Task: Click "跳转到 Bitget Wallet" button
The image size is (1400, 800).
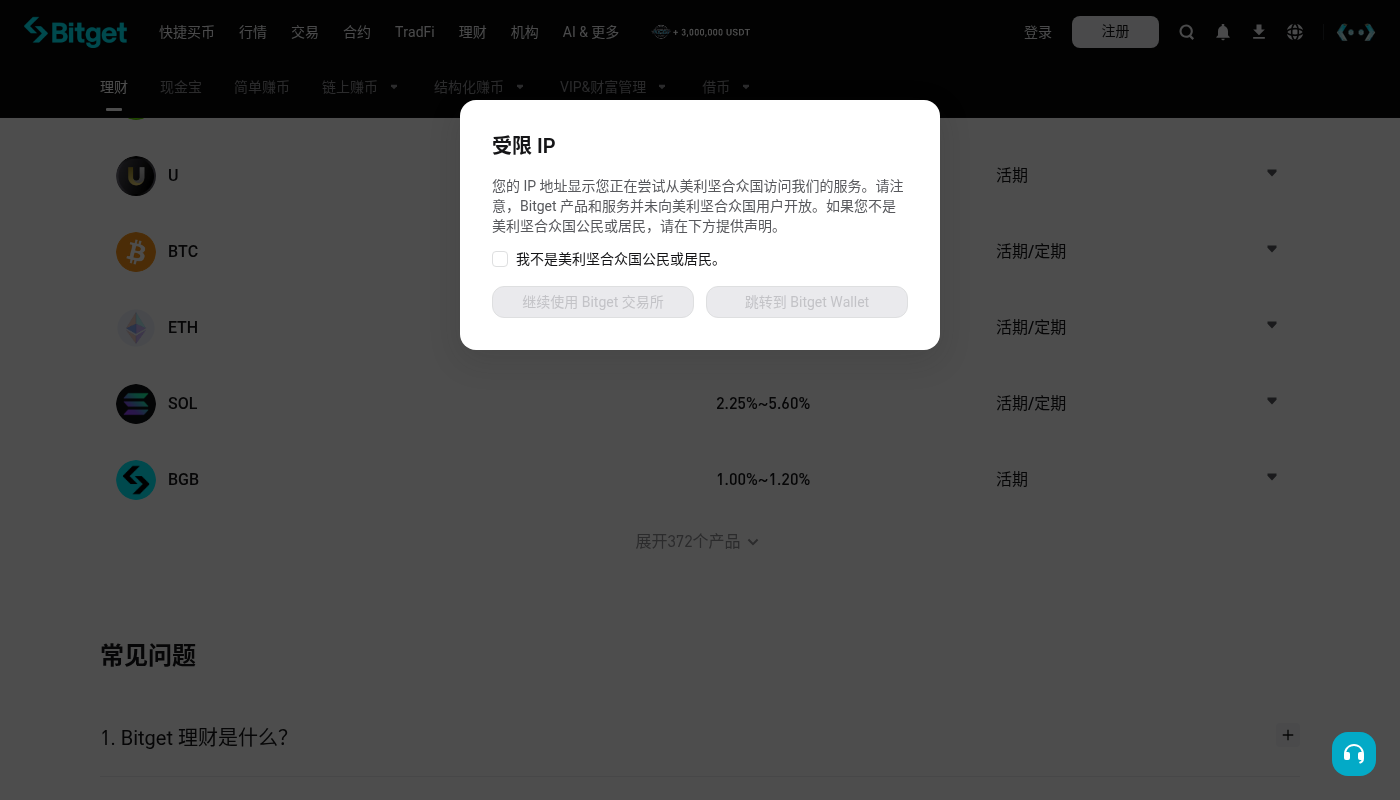Action: tap(807, 302)
